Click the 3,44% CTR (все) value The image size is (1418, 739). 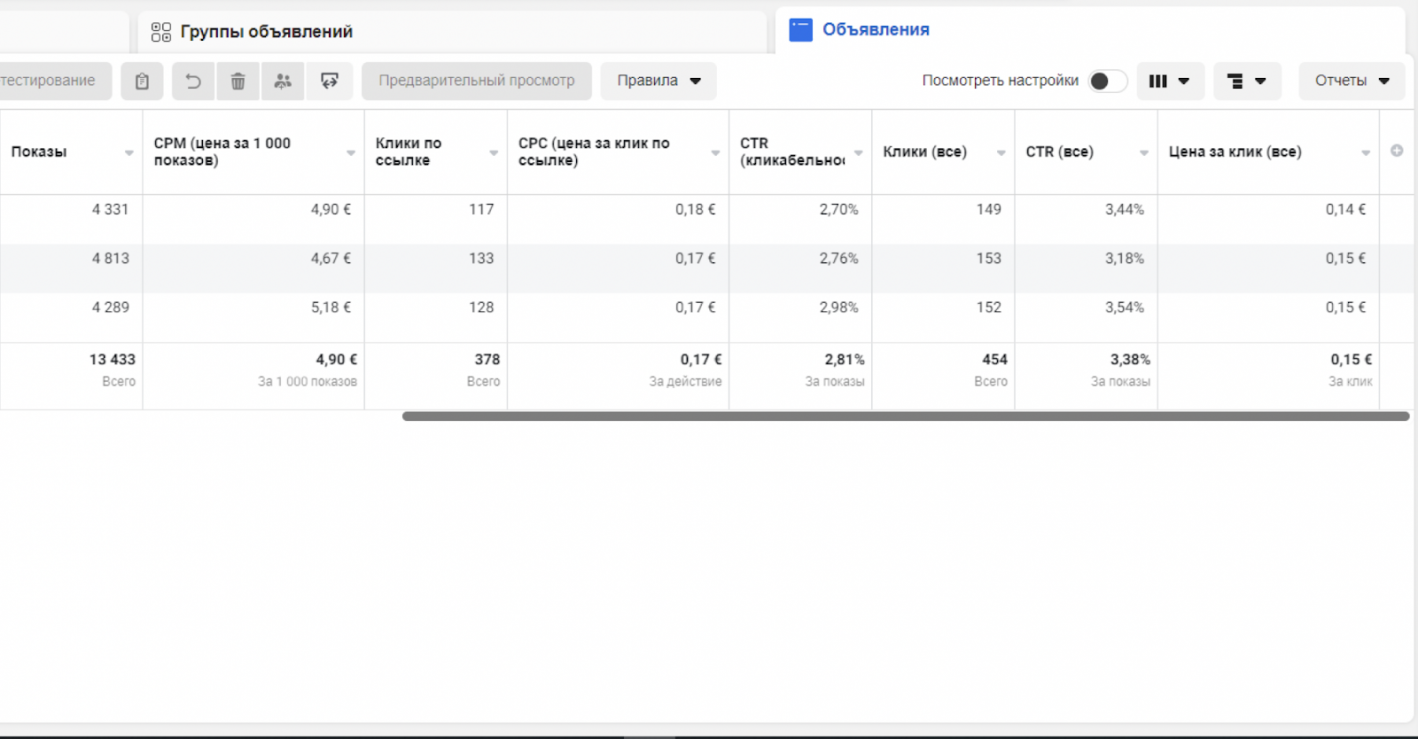click(1124, 209)
